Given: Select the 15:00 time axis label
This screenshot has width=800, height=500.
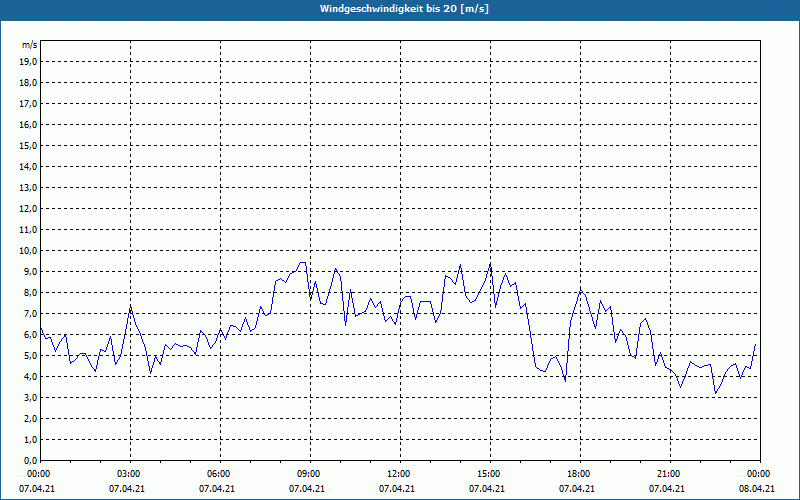Looking at the screenshot, I should click(x=490, y=474).
